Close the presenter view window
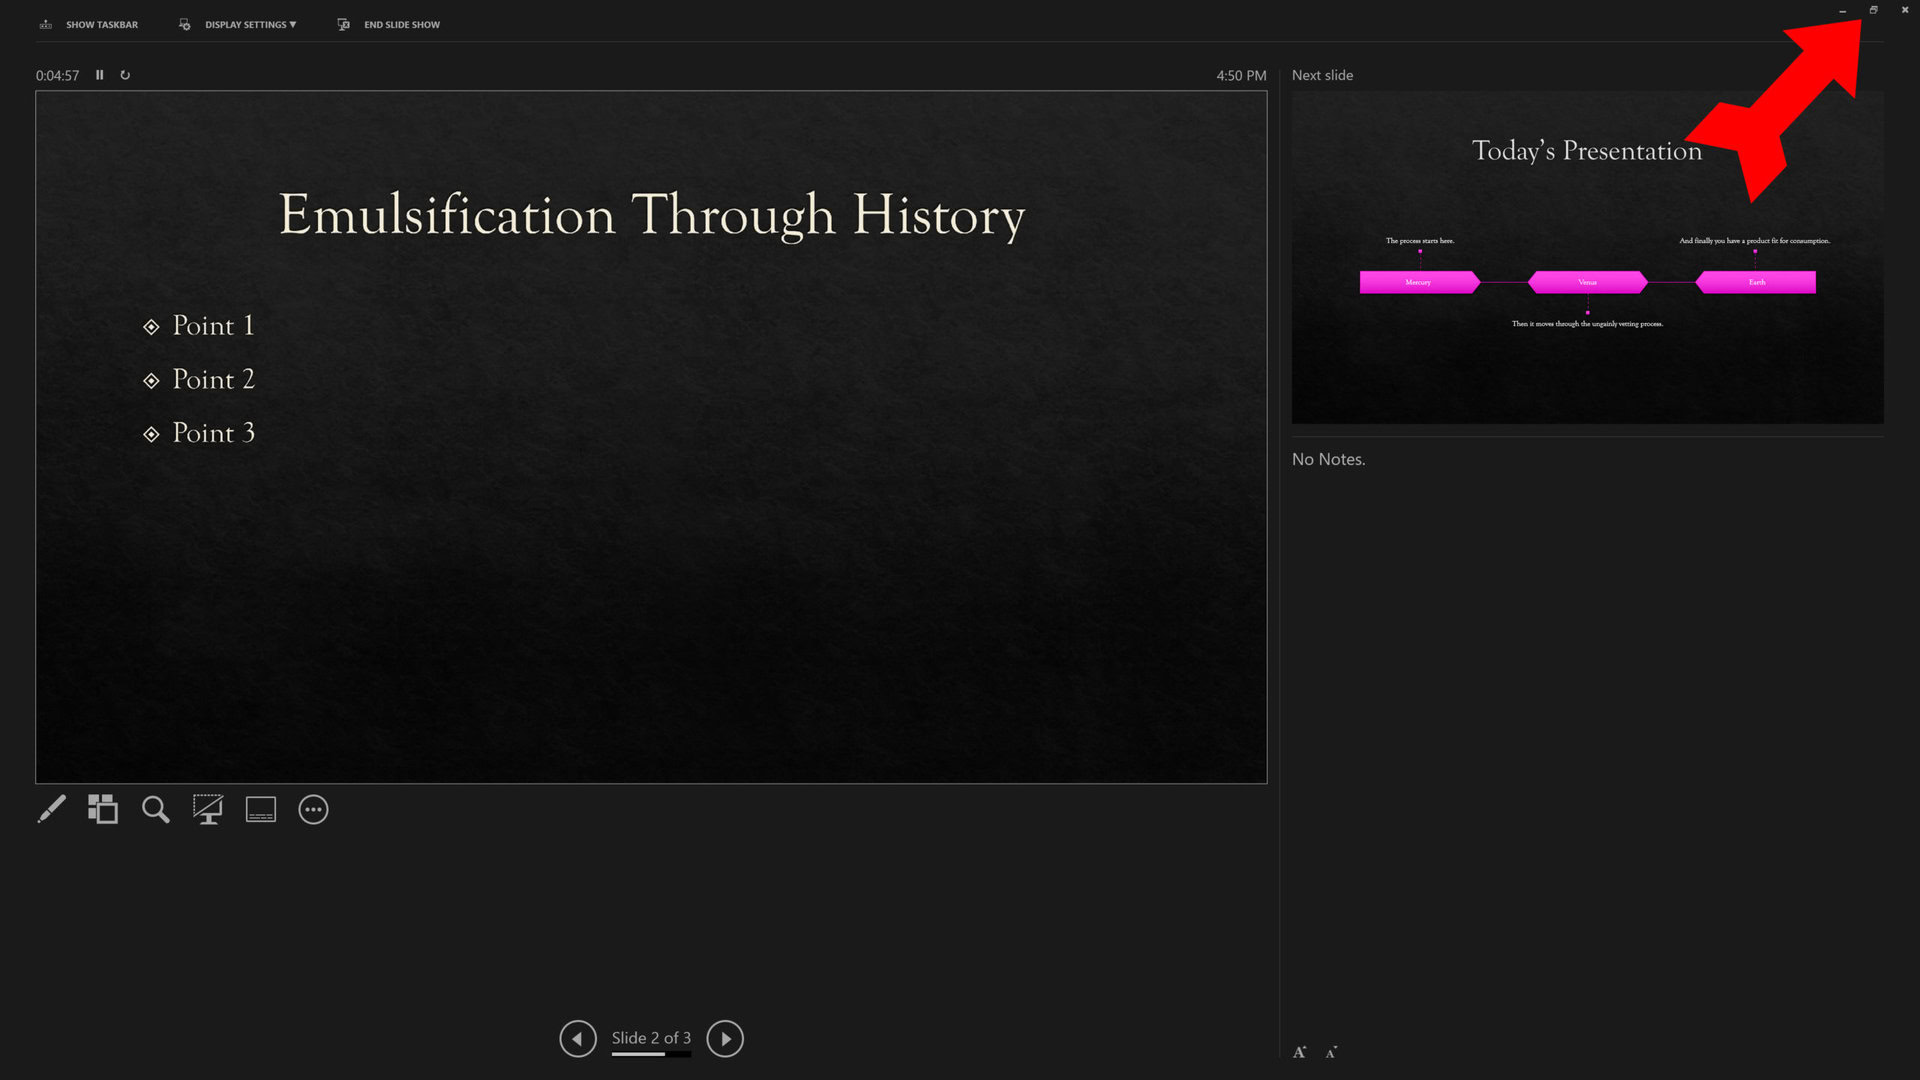This screenshot has width=1920, height=1080. pos(1904,10)
